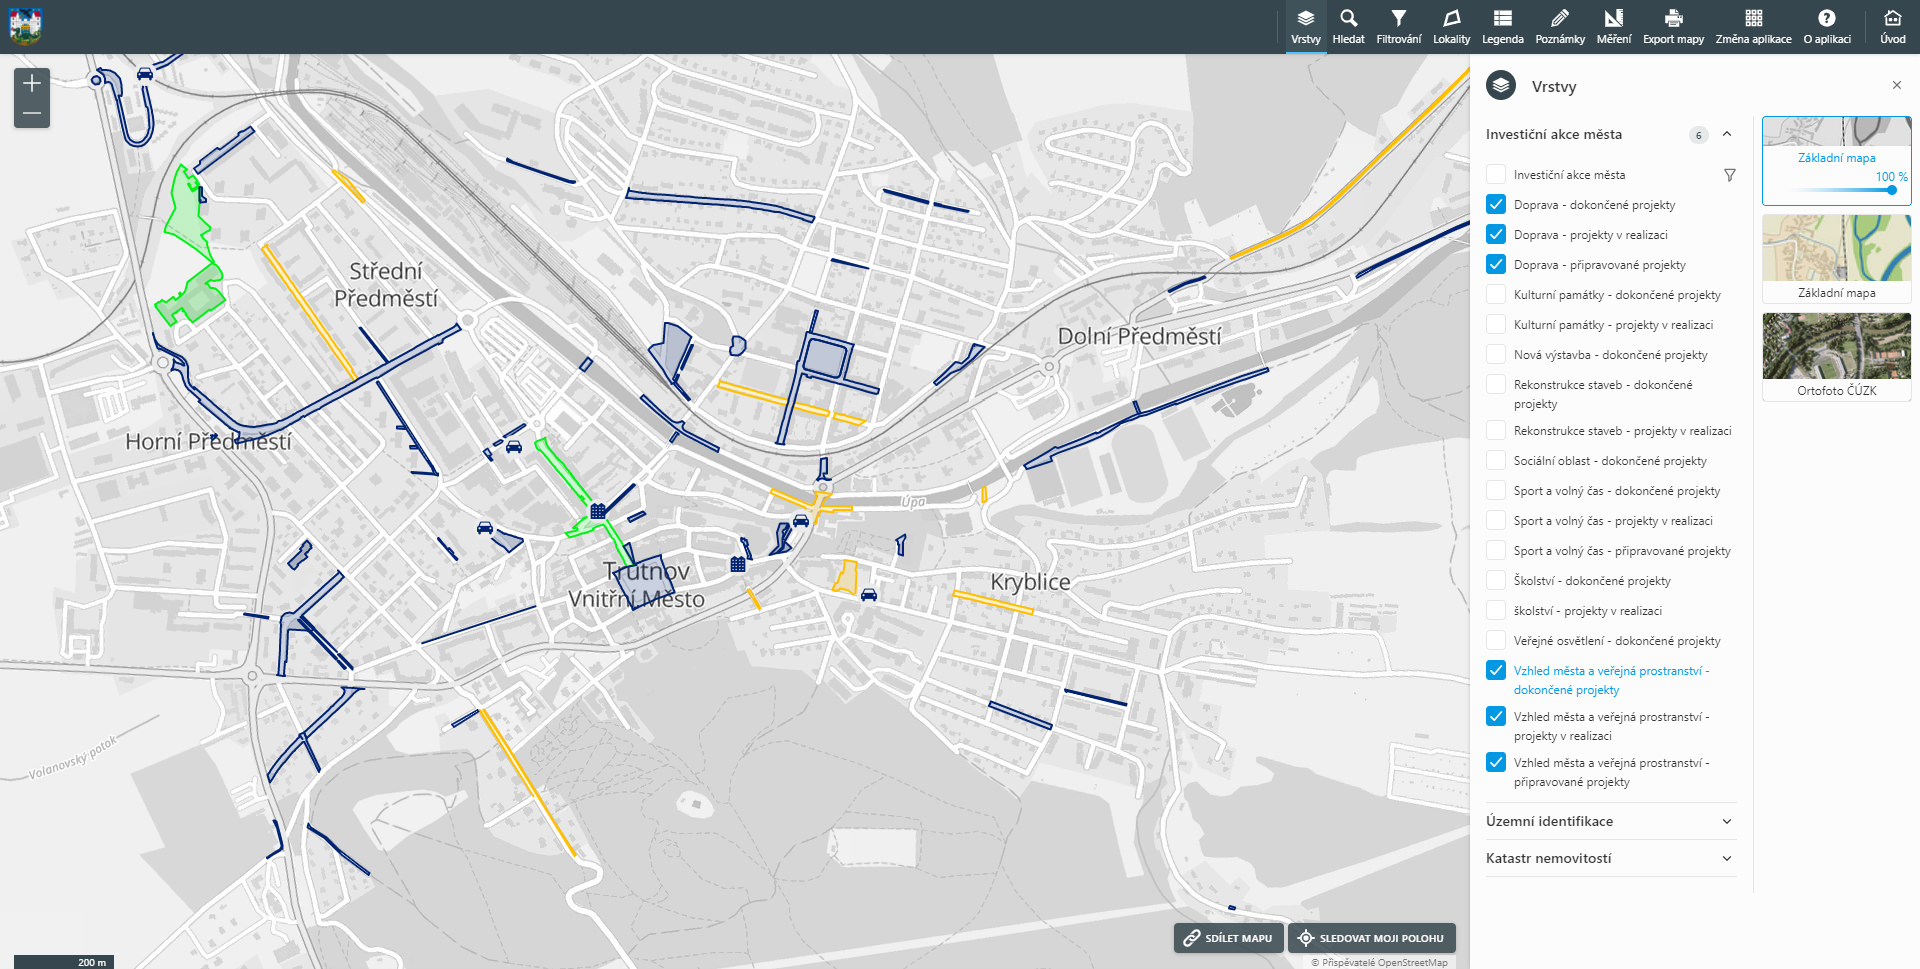Click the Vrstvy panel header layers icon
Screen dimensions: 1920x969
[1501, 86]
